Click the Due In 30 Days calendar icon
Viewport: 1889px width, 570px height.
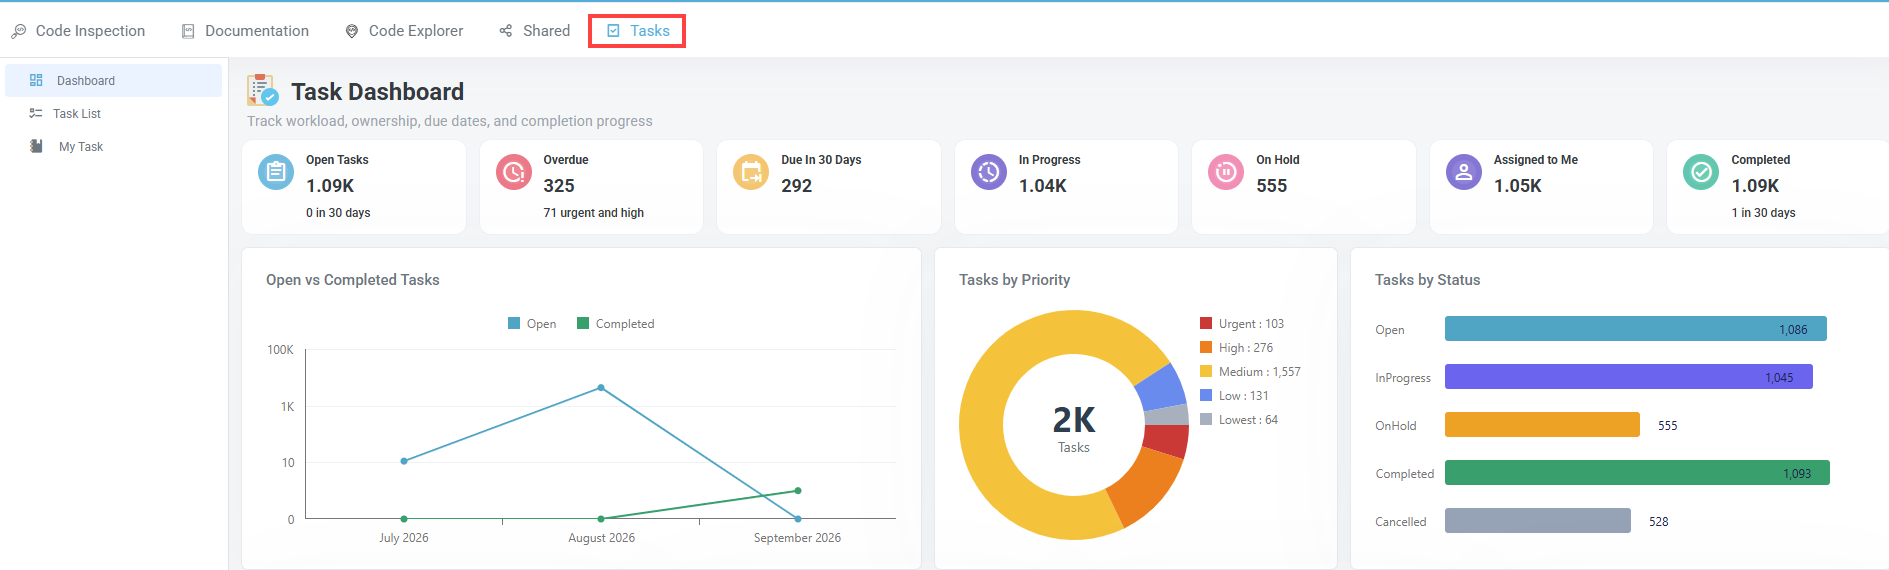pyautogui.click(x=751, y=172)
